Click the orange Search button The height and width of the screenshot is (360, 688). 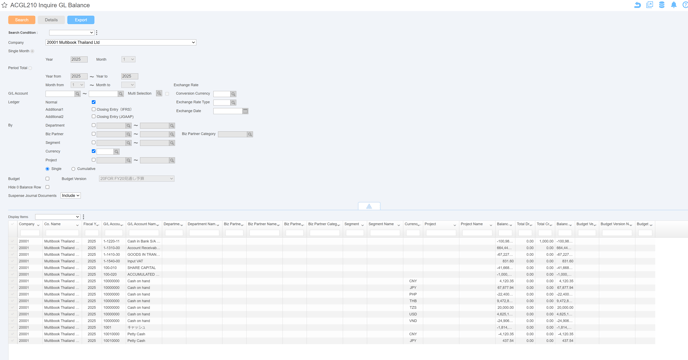point(22,20)
